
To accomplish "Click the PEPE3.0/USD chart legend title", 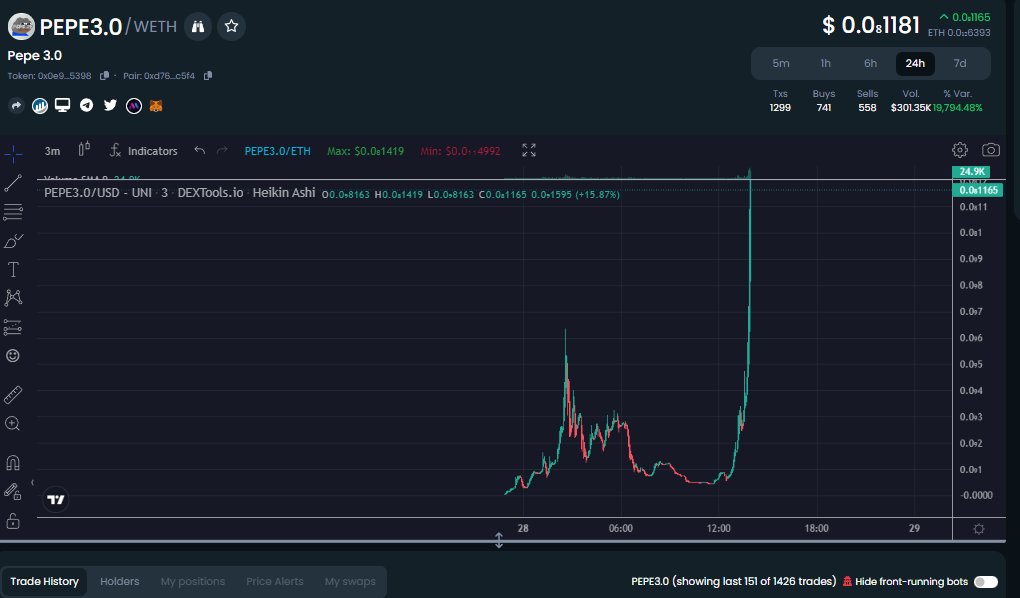I will pyautogui.click(x=180, y=193).
